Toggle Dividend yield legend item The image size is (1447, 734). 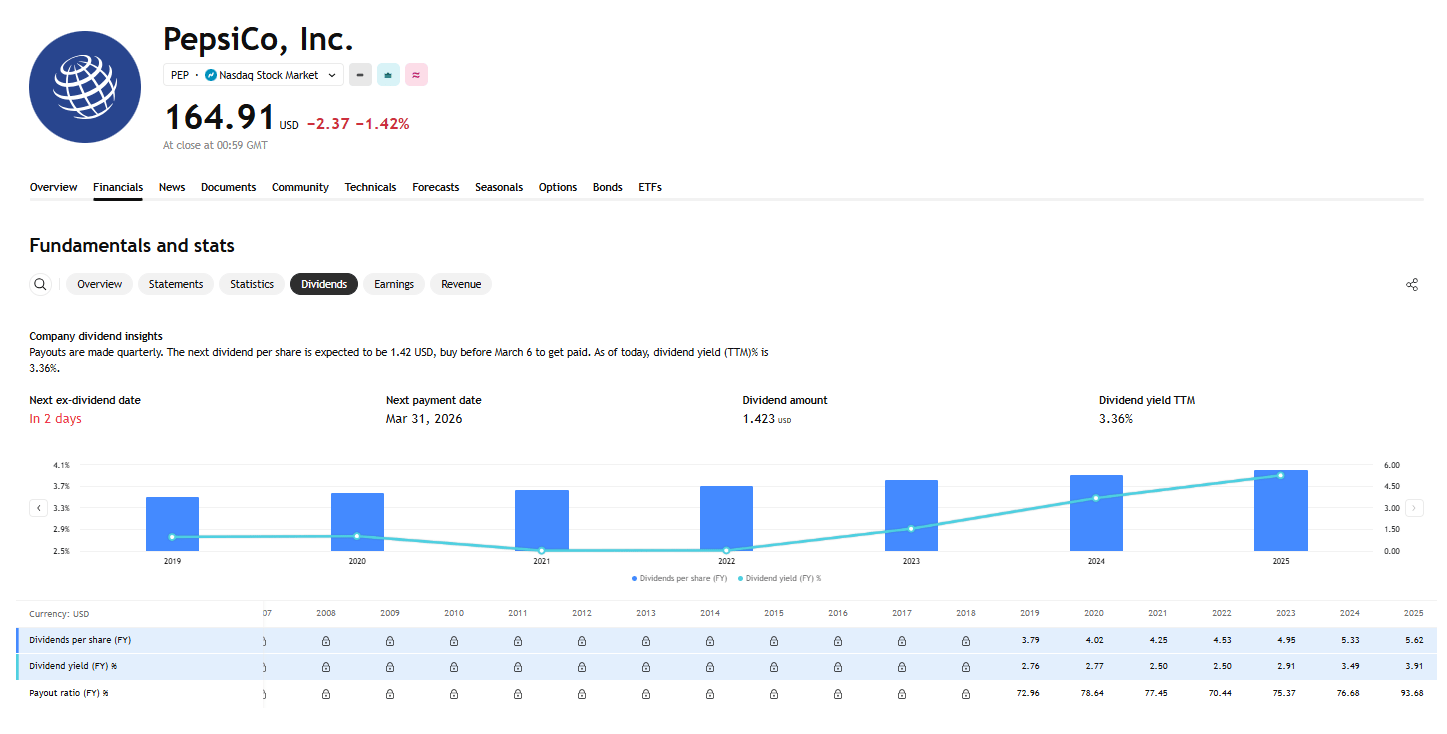779,578
